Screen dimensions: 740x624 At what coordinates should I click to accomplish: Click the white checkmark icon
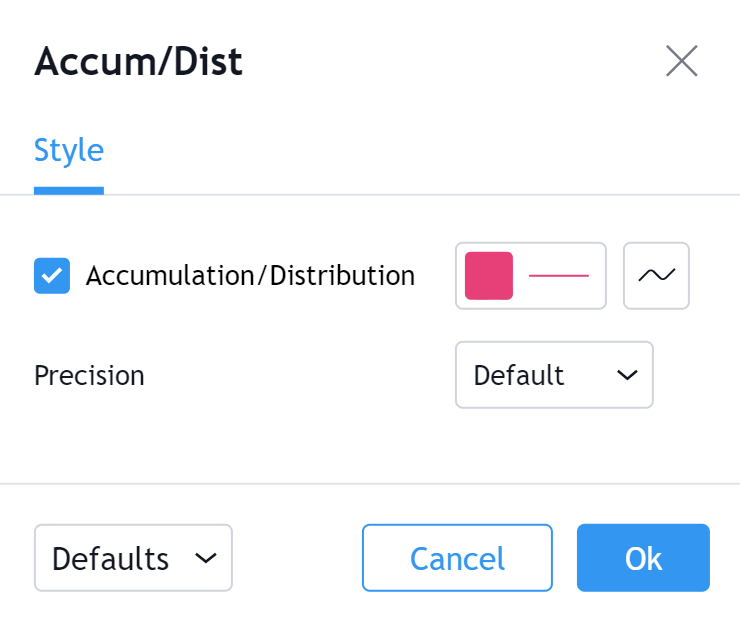(x=52, y=276)
